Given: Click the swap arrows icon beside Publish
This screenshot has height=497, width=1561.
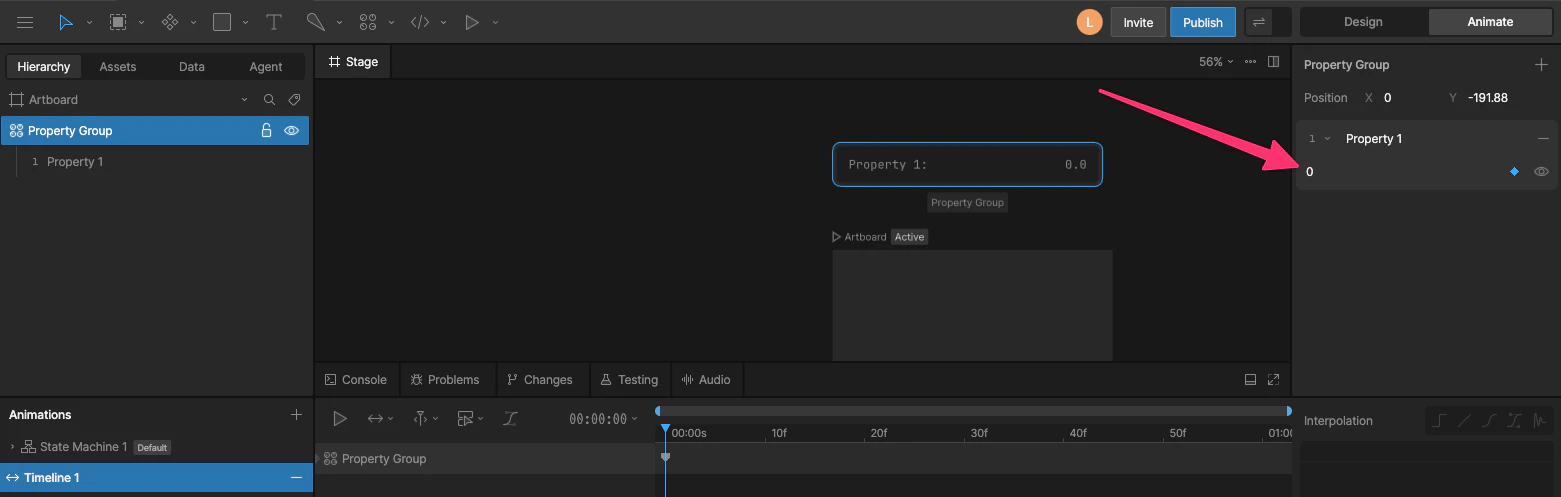Looking at the screenshot, I should click(1259, 22).
